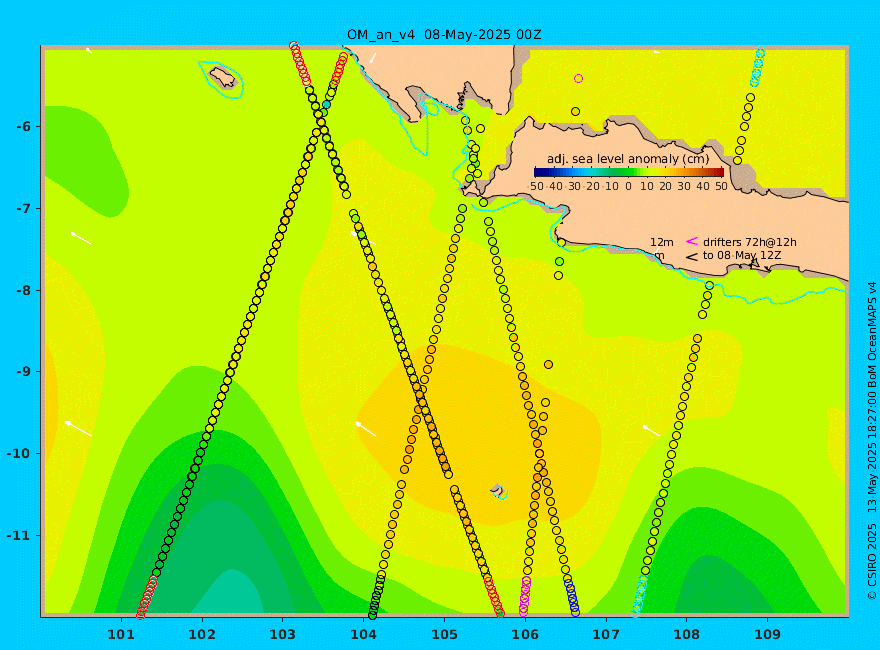Select the 'drifters 72h@12h' legend text
Viewport: 880px width, 650px height.
pos(750,242)
